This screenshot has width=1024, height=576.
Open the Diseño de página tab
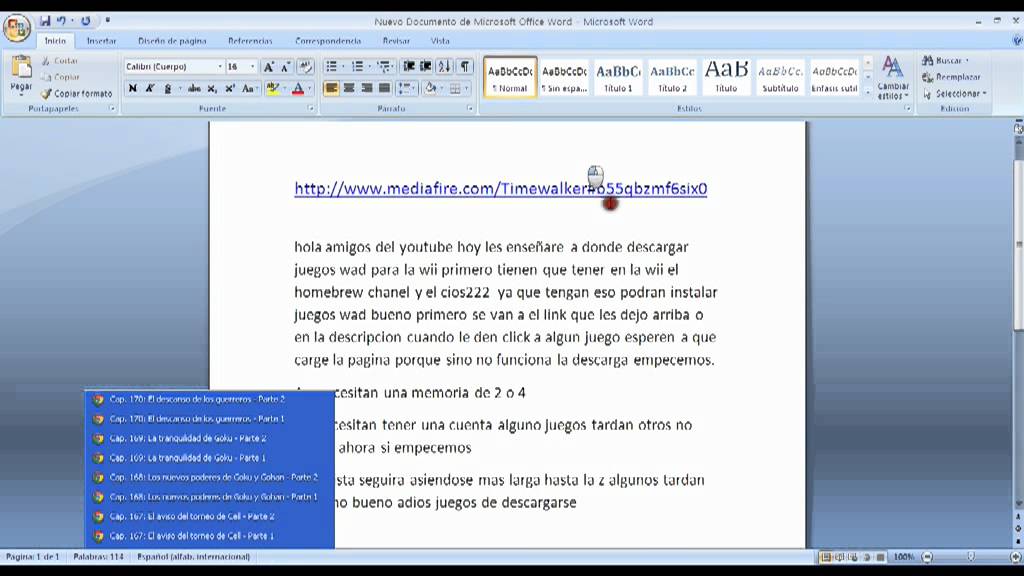172,40
